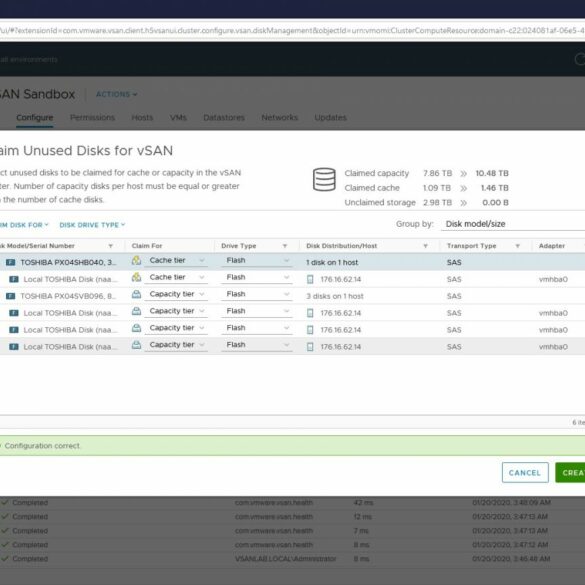This screenshot has height=585, width=585.
Task: Open the Drive Type column filter
Action: 285,246
